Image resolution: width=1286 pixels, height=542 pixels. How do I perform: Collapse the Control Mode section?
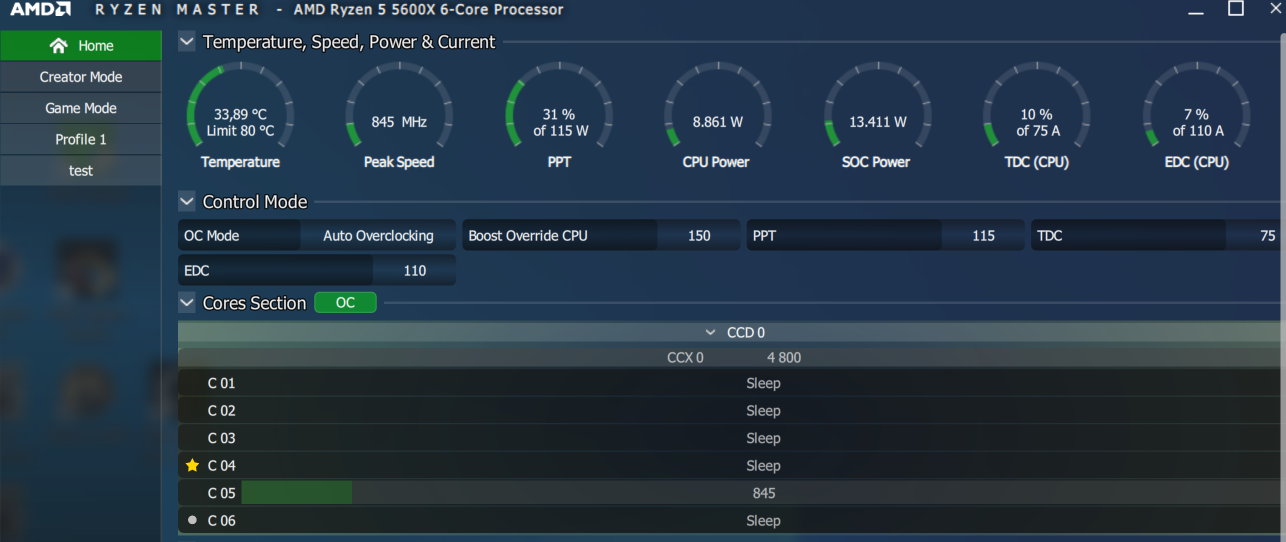click(187, 201)
